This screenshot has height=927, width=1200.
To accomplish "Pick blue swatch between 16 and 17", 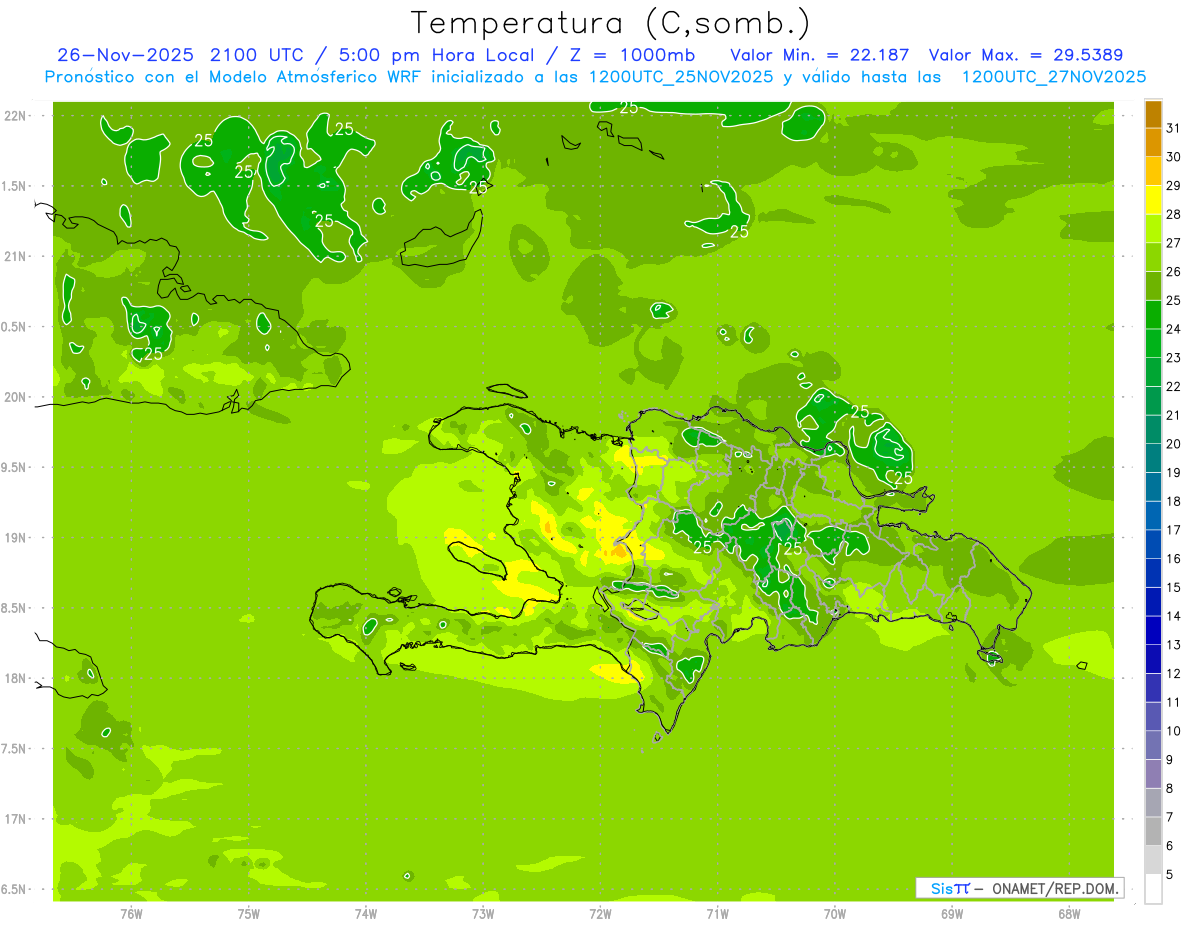I will pos(1153,544).
